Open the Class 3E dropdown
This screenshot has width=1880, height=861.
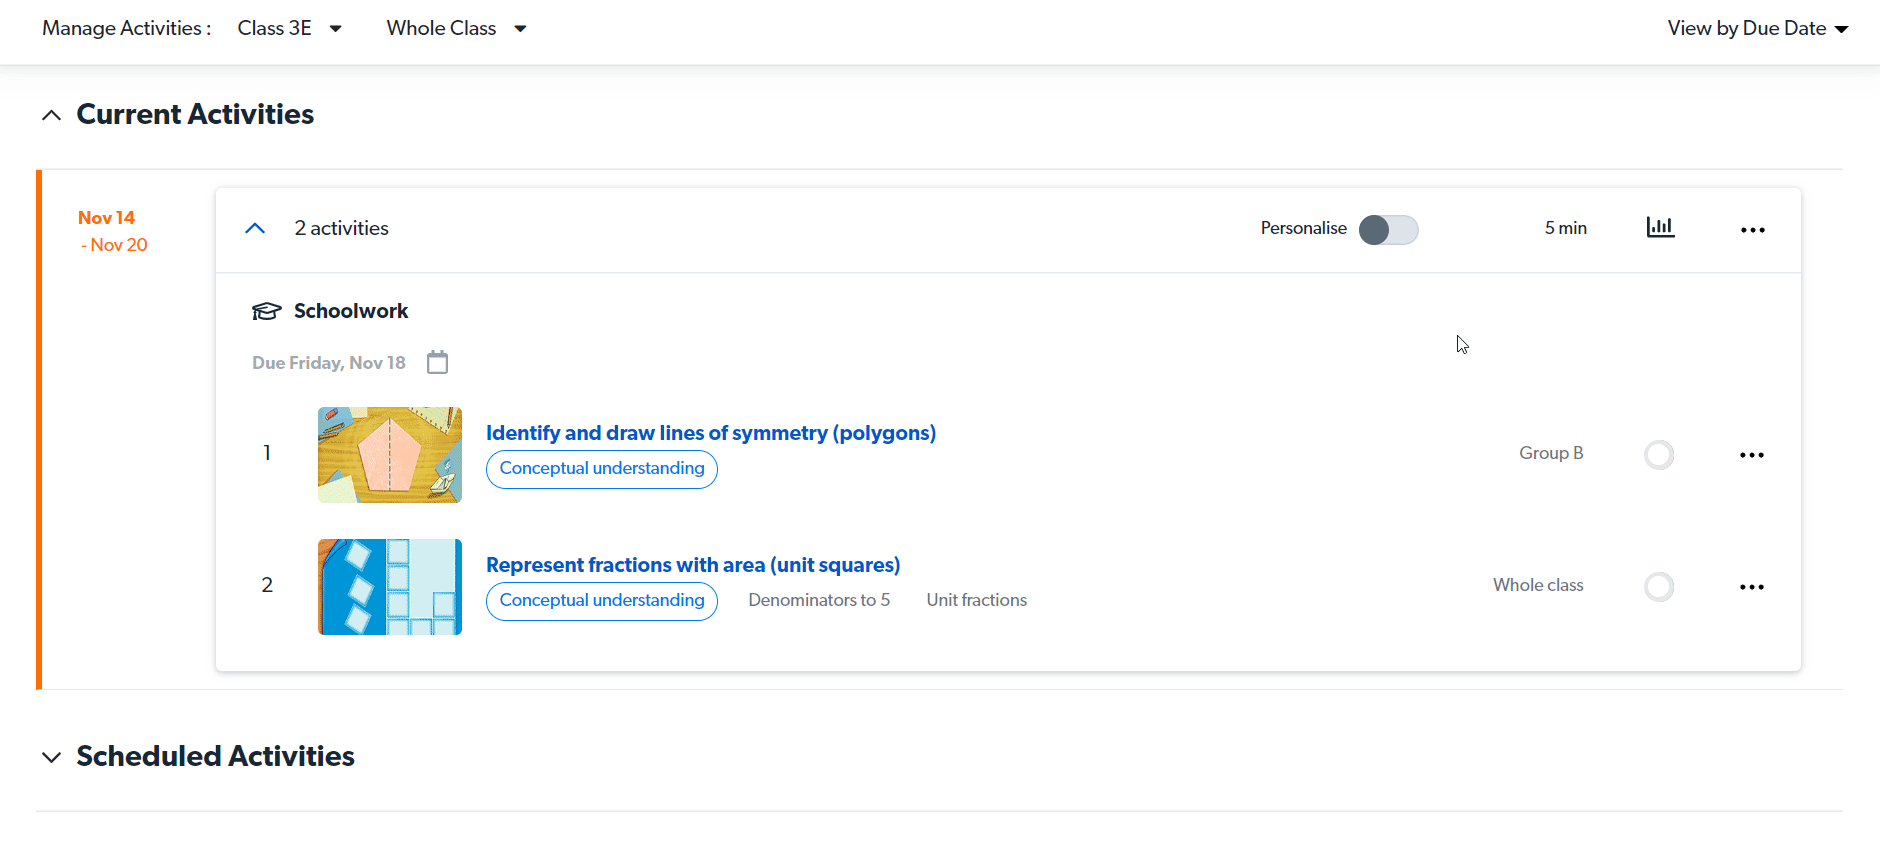point(290,28)
